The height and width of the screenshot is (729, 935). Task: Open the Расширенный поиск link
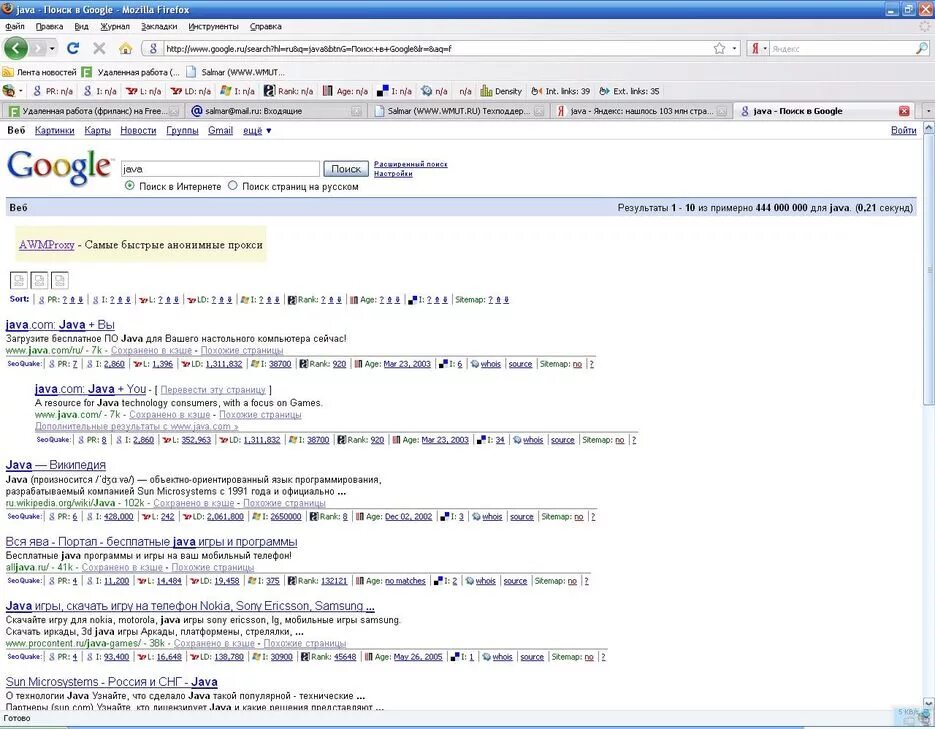click(x=410, y=164)
